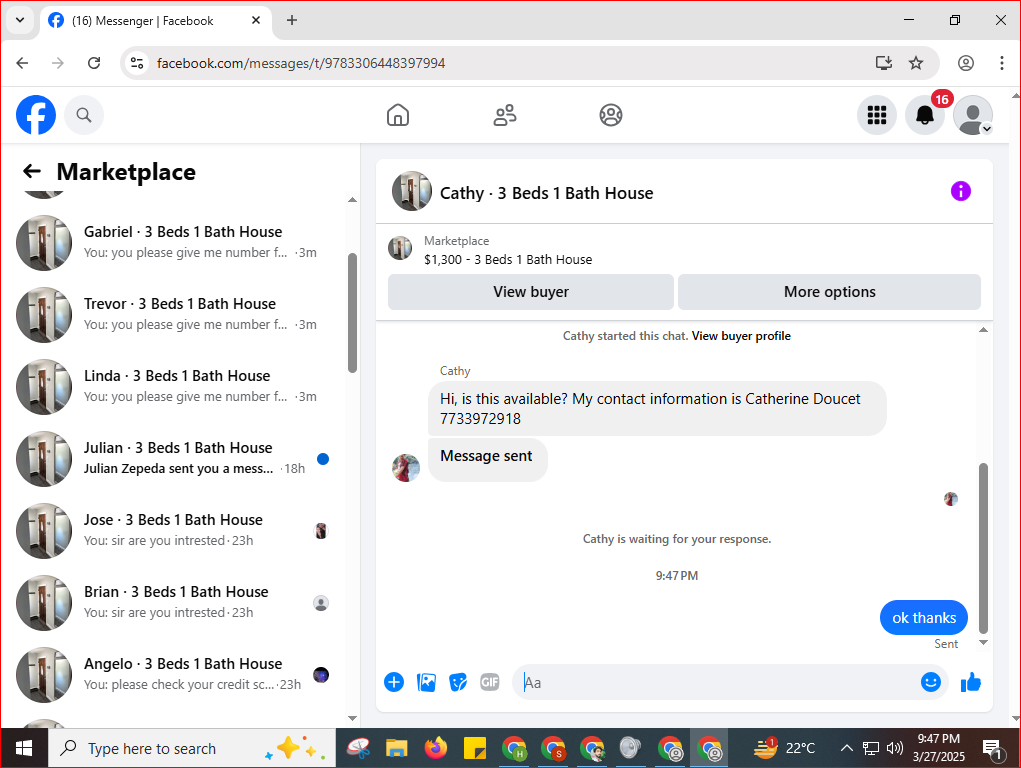
Task: Click the More options button
Action: coord(830,292)
